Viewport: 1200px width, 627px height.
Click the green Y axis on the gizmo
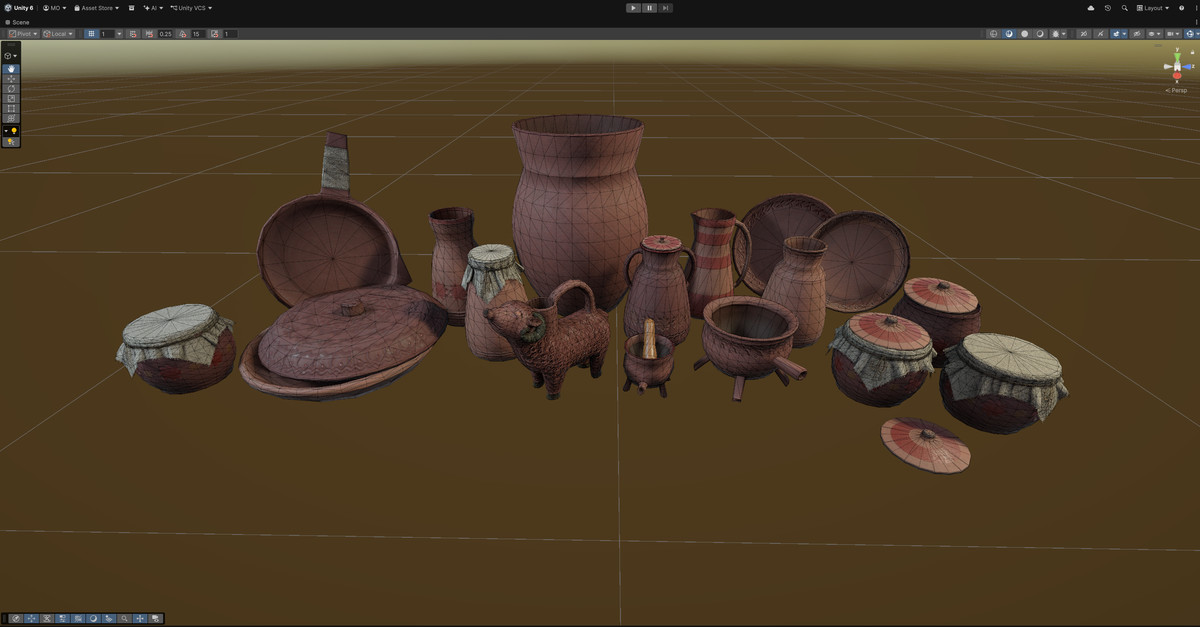[x=1177, y=58]
